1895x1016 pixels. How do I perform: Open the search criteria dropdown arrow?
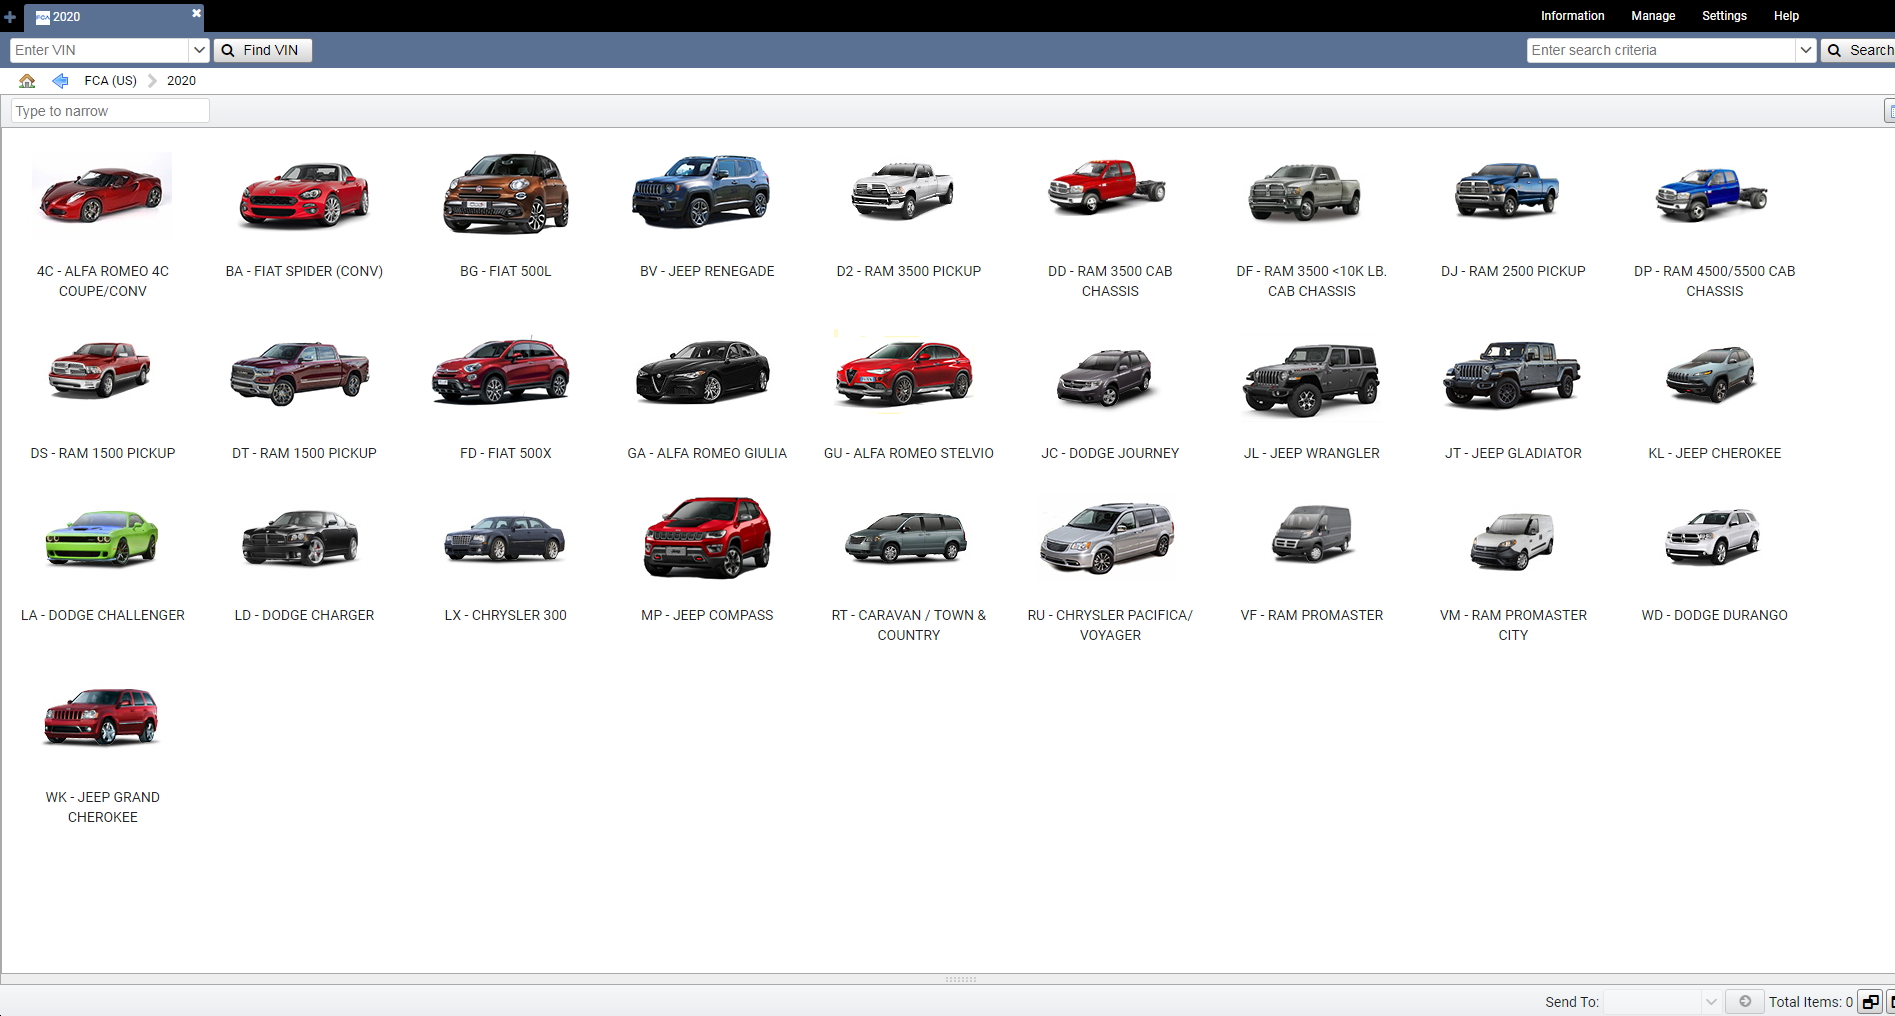(1806, 50)
